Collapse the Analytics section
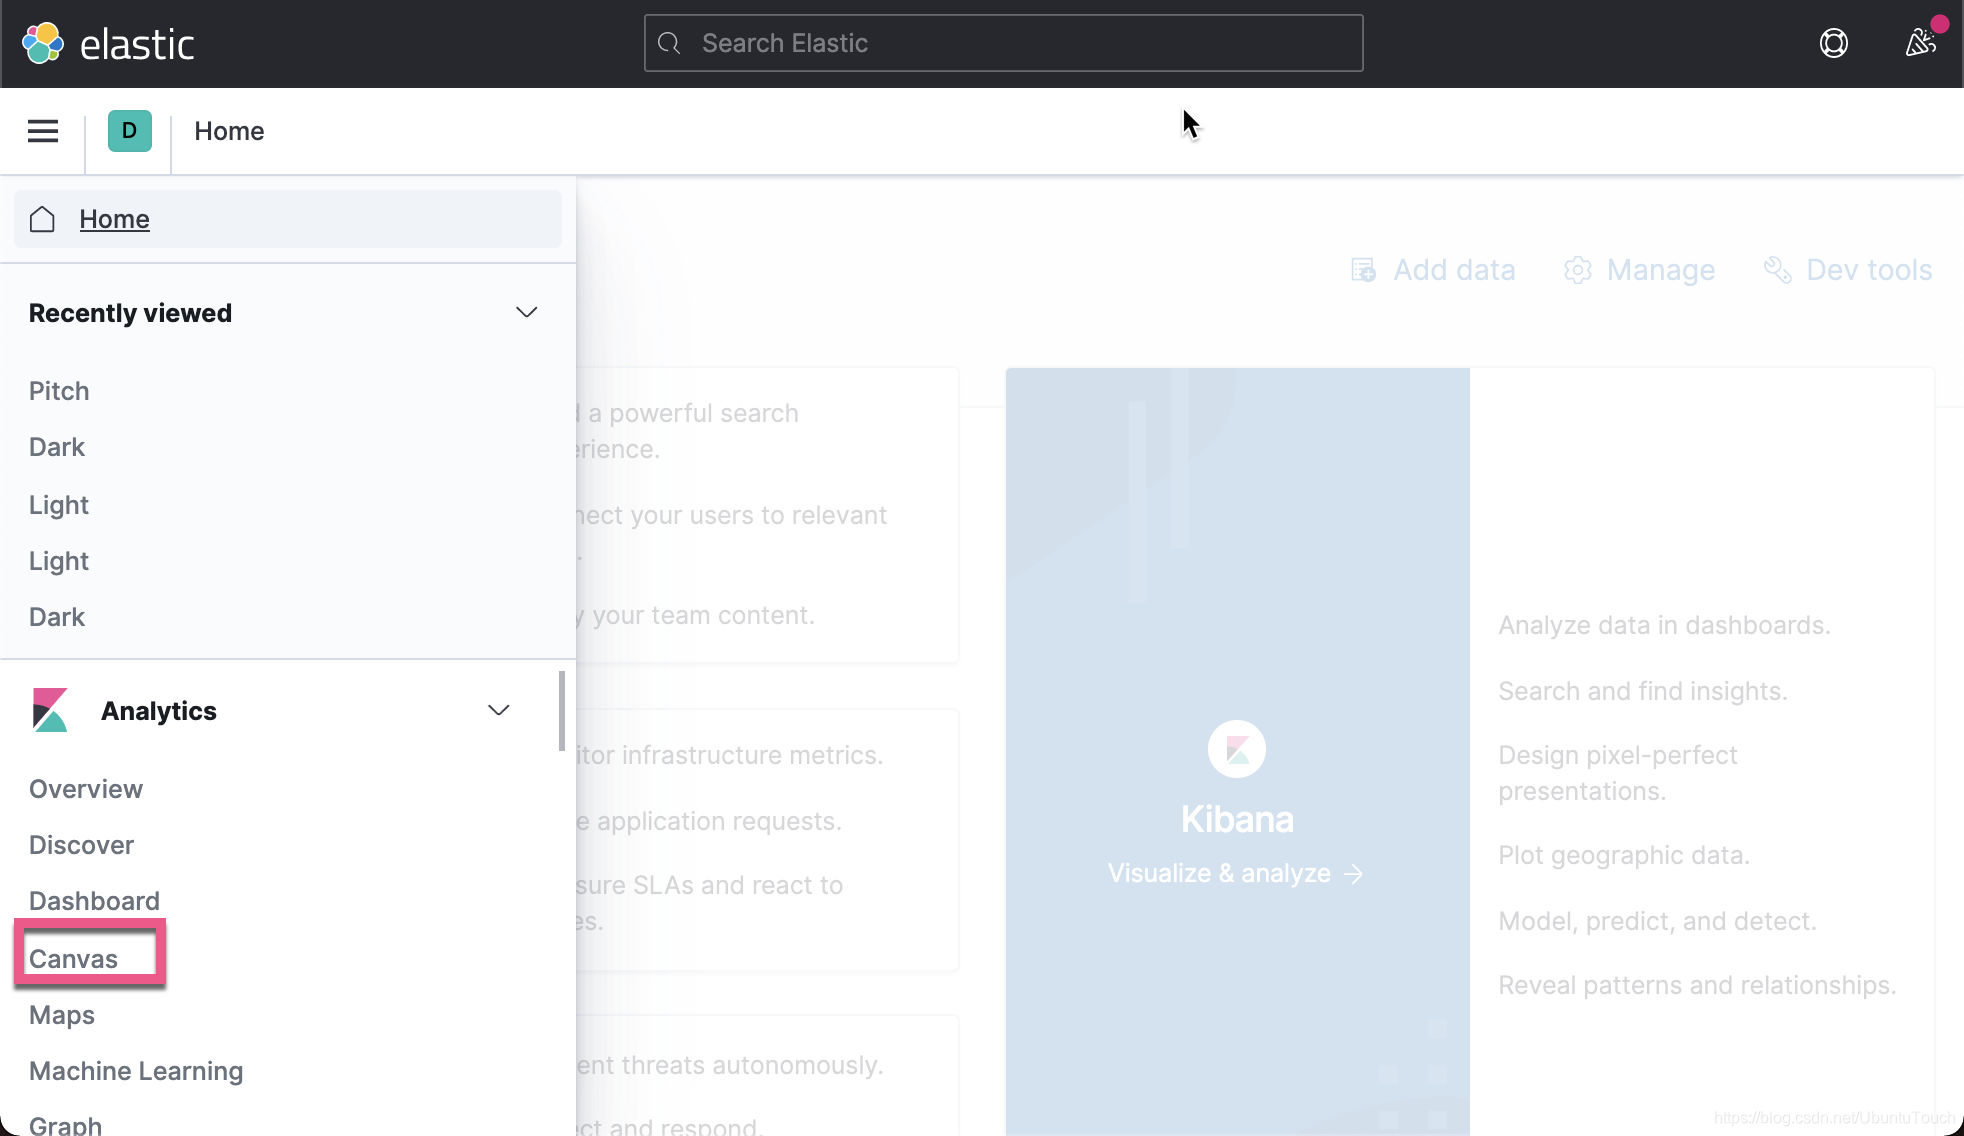The height and width of the screenshot is (1136, 1964). (x=497, y=710)
